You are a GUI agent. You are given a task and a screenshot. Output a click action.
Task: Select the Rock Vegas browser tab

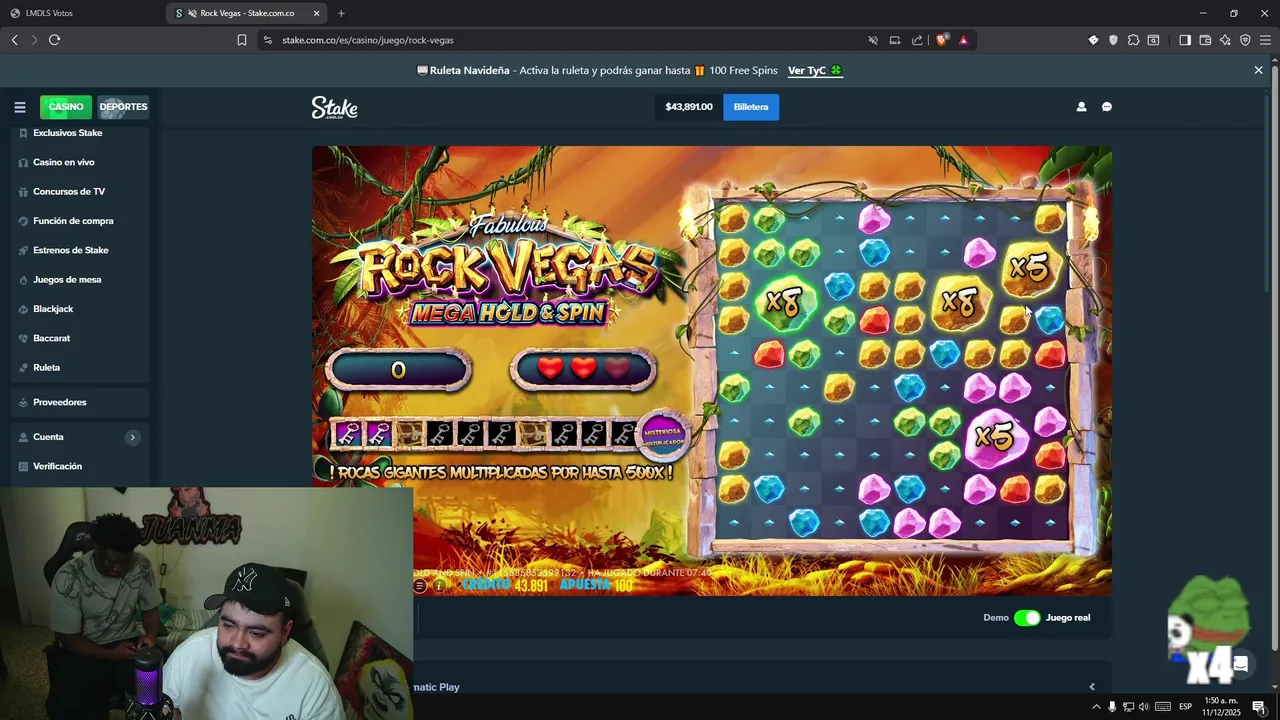click(x=247, y=13)
